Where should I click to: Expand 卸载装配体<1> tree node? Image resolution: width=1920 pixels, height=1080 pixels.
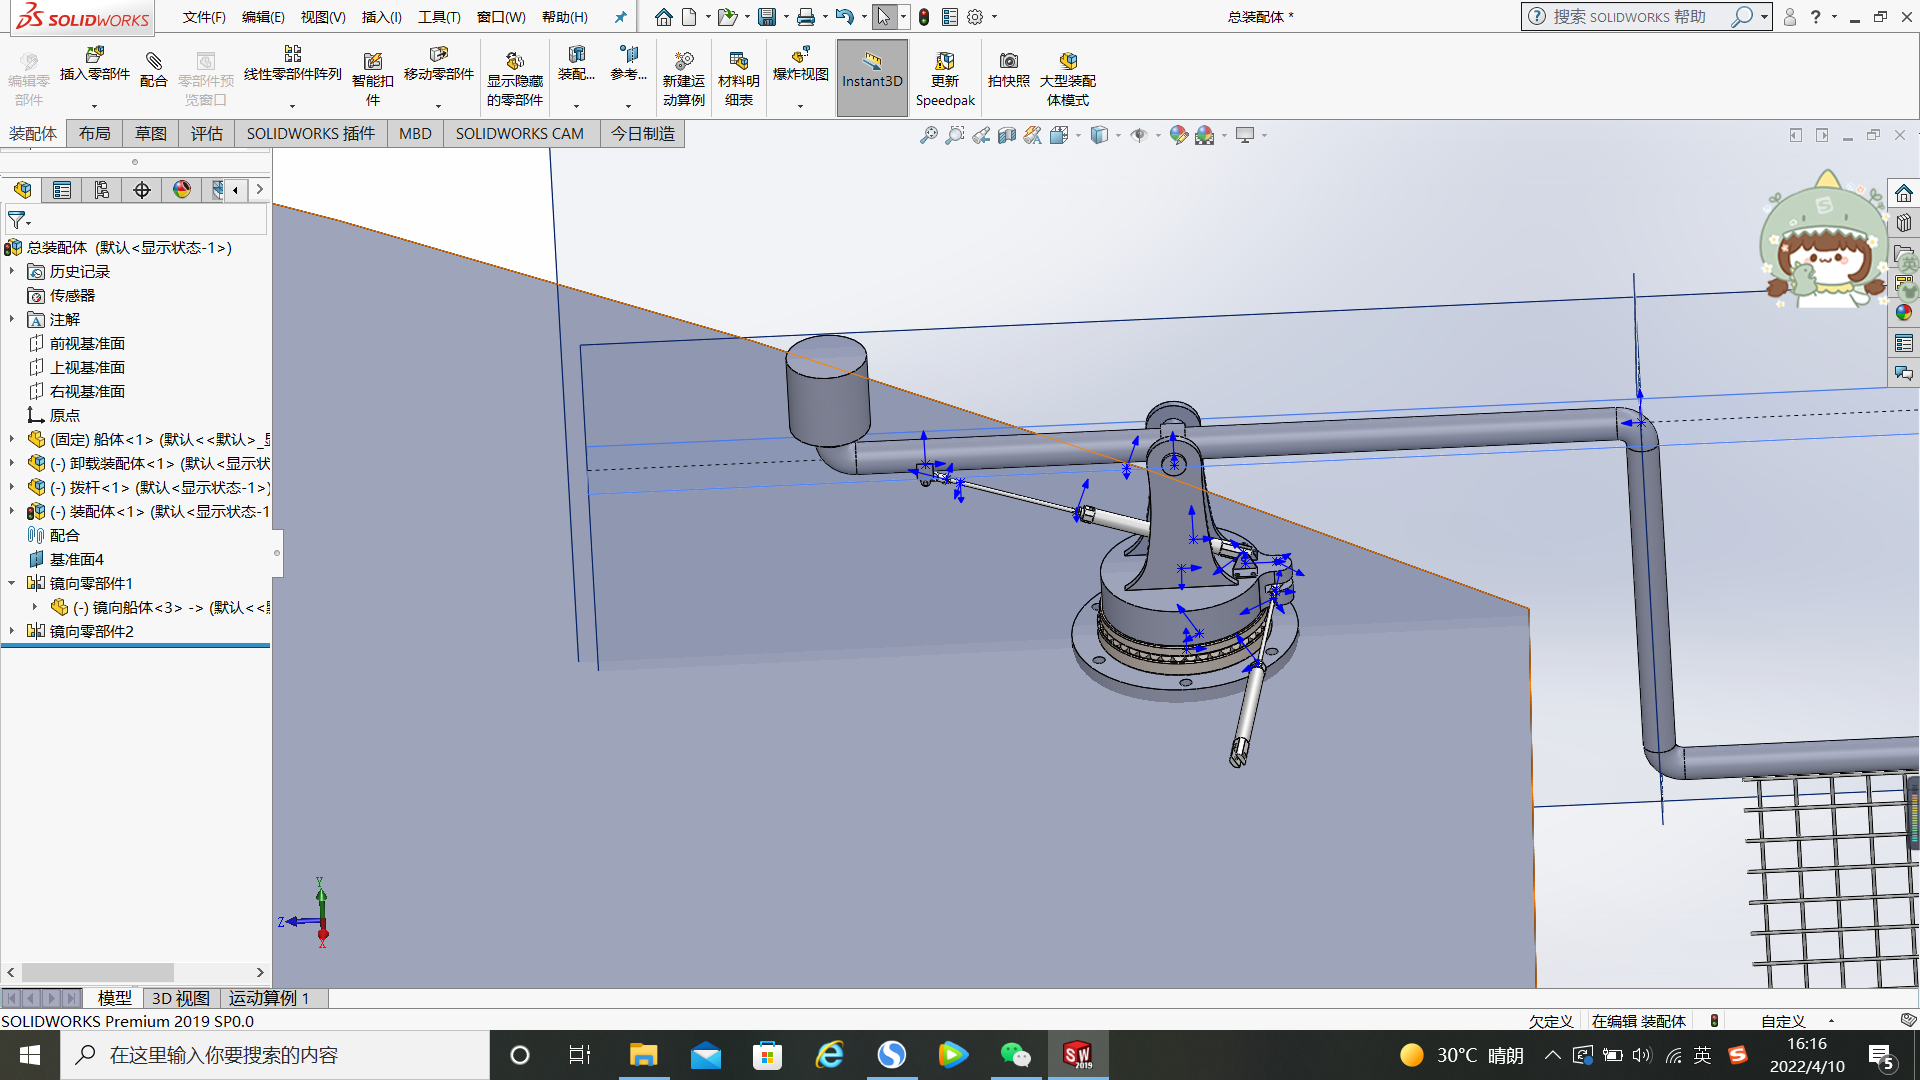tap(12, 463)
